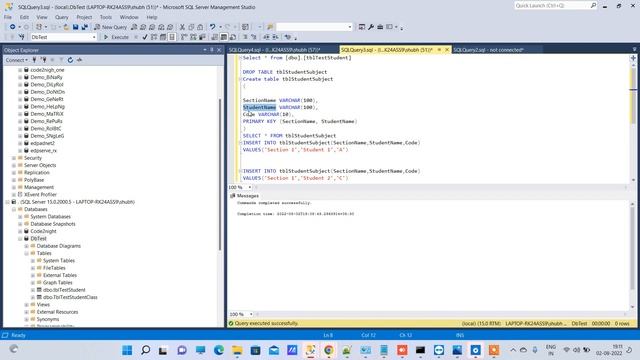Select the edpserve_rx database

tap(43, 151)
